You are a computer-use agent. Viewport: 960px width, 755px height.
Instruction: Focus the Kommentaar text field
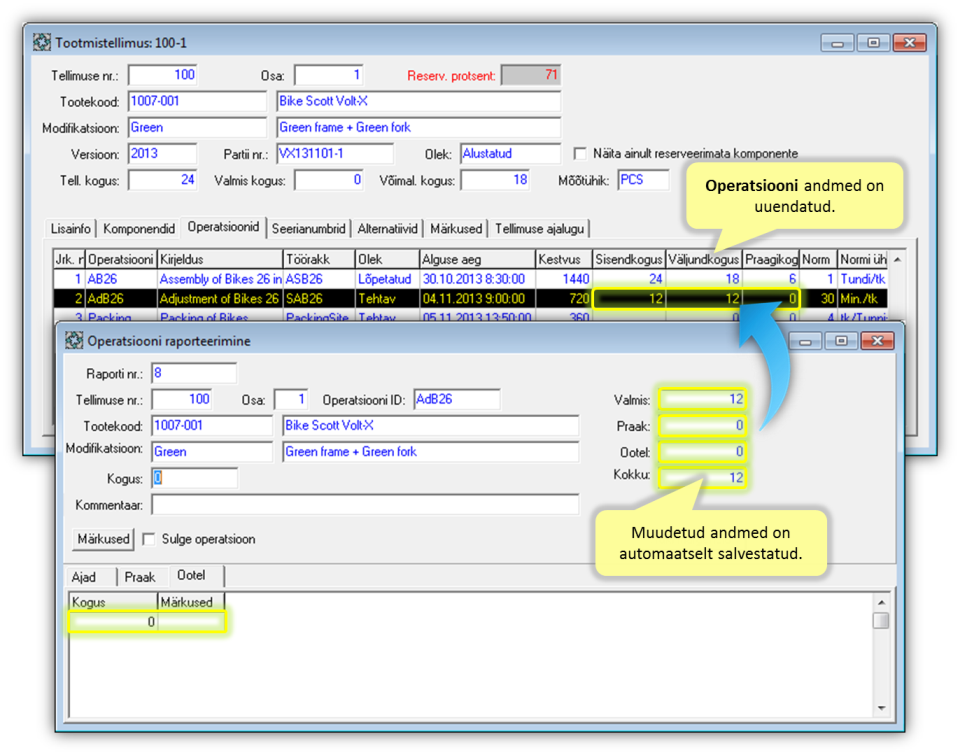click(365, 505)
